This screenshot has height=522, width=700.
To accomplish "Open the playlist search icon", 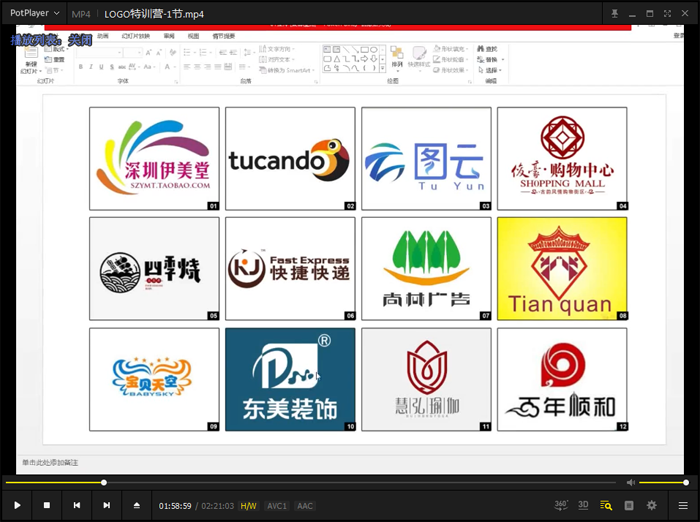I will pyautogui.click(x=606, y=506).
